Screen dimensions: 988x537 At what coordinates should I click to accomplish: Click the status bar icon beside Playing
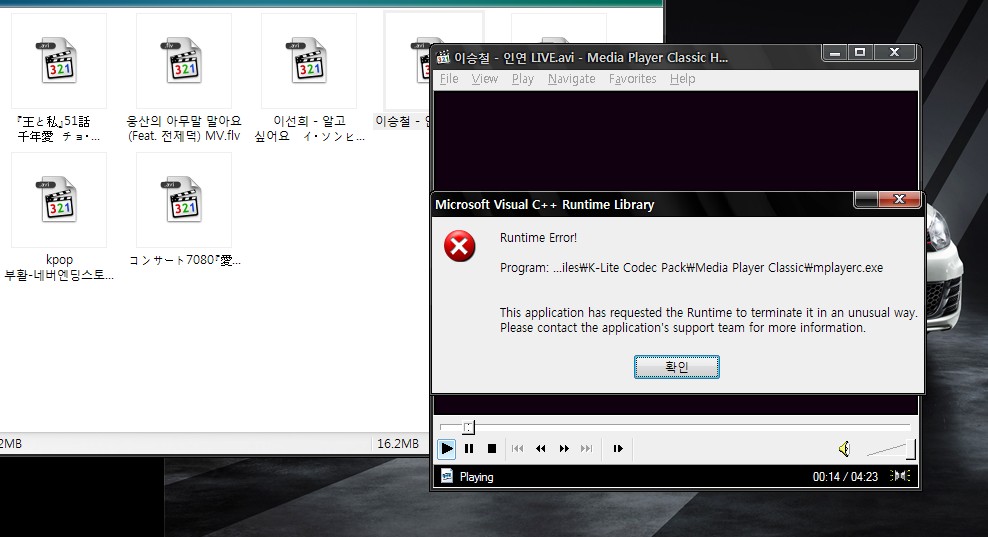447,476
